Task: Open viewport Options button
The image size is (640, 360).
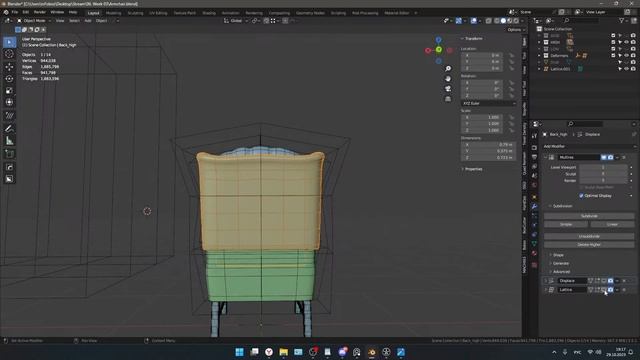Action: (x=516, y=30)
